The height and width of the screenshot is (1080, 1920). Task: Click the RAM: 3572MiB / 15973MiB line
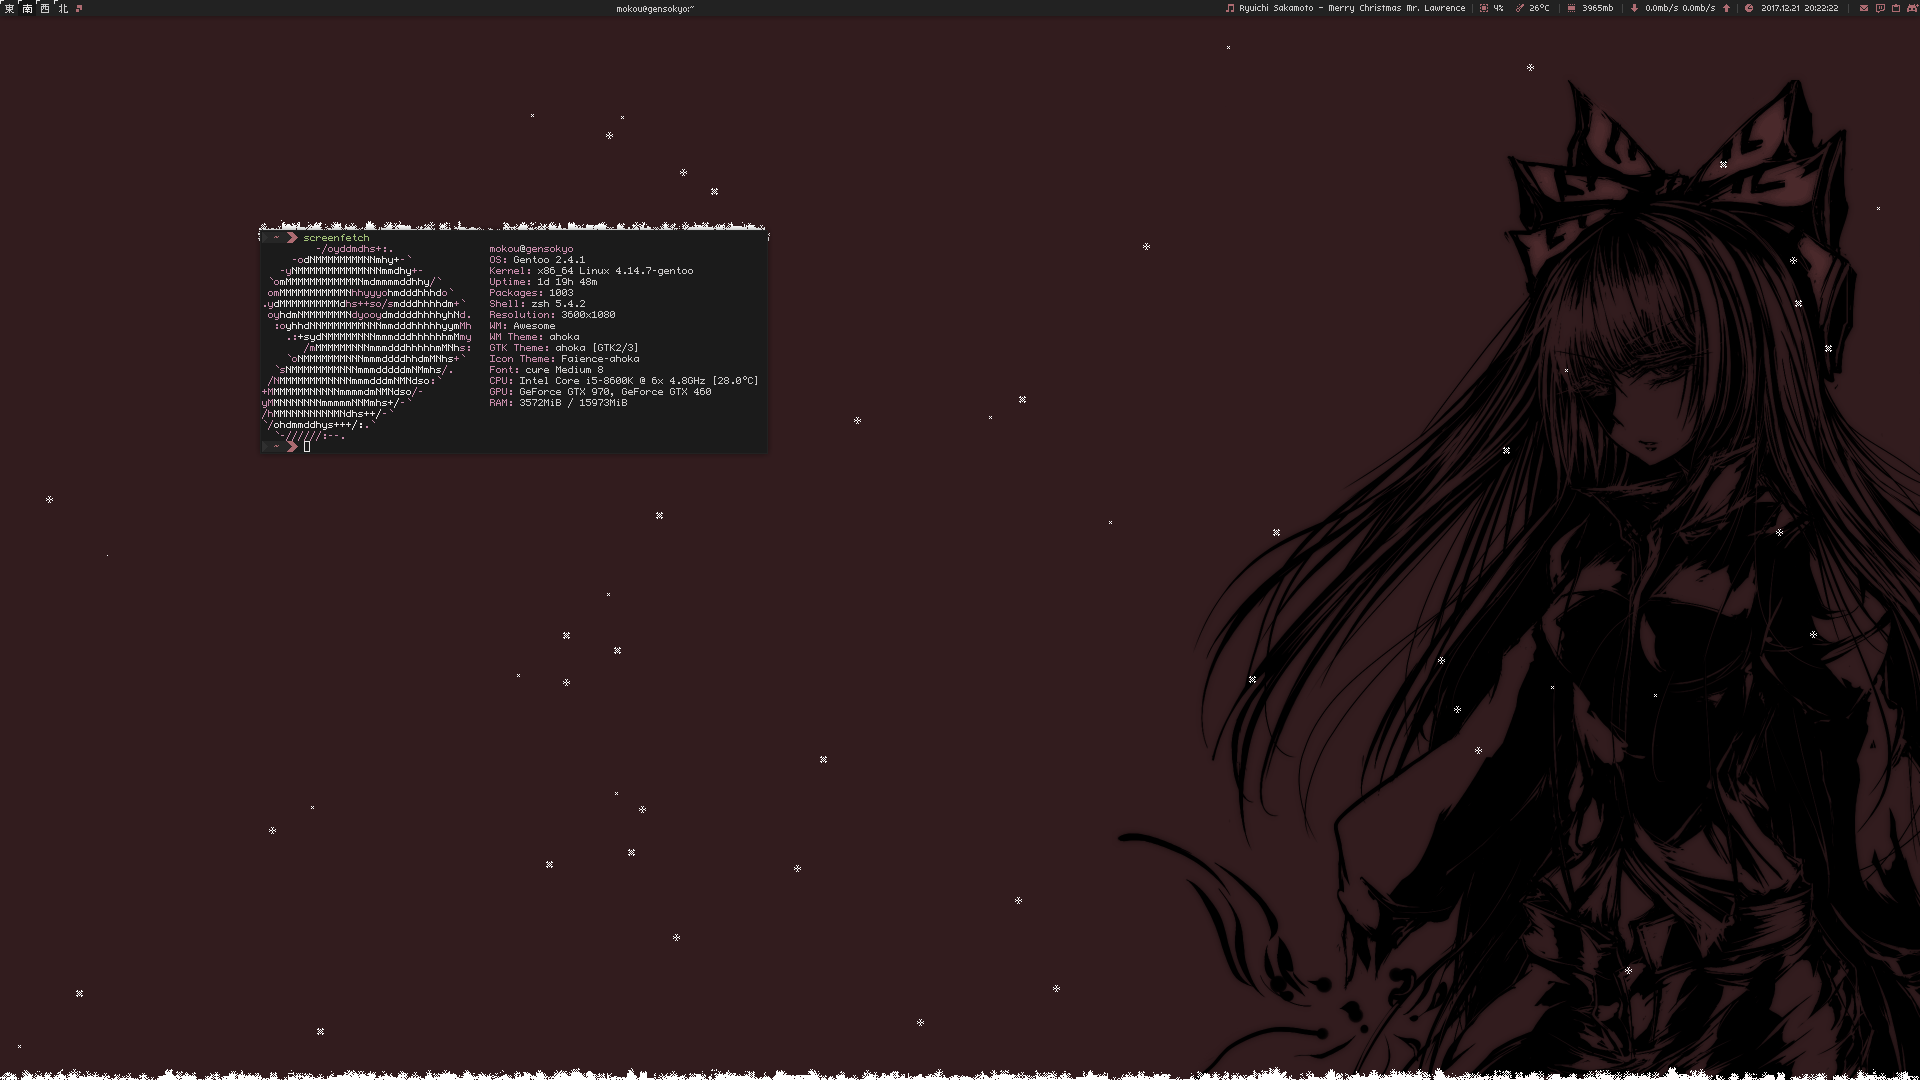pos(558,403)
